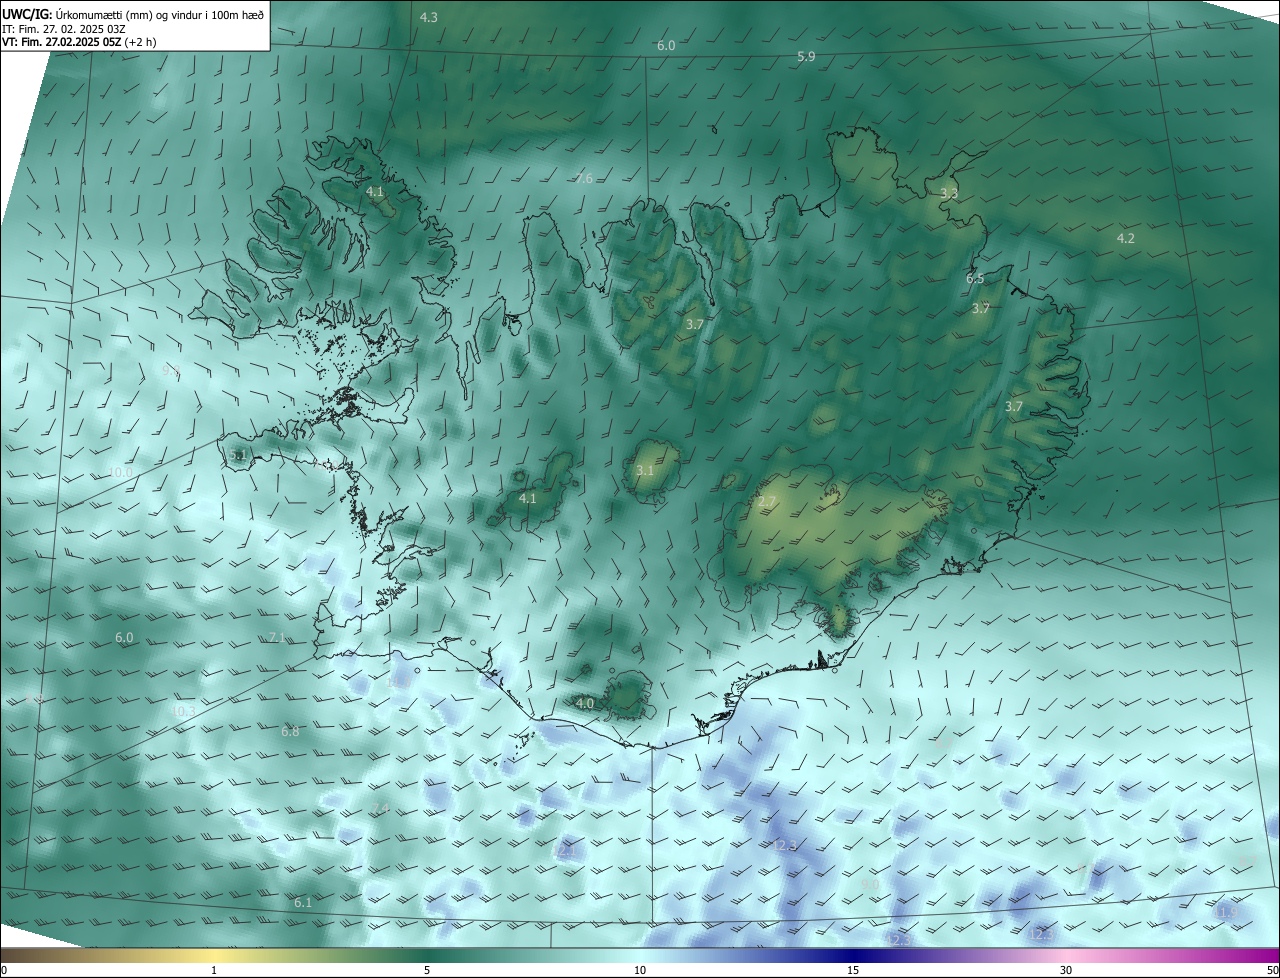This screenshot has width=1280, height=978.
Task: Click the 9.0 value label
Action: point(870,885)
